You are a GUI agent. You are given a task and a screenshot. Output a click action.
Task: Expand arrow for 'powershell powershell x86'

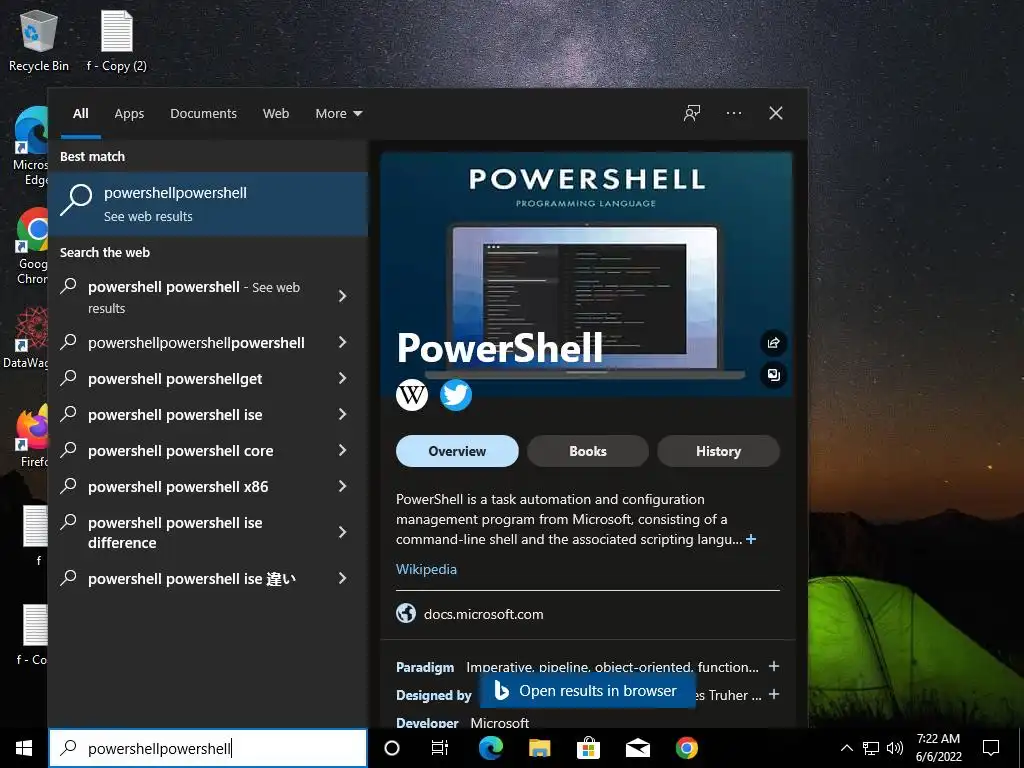point(342,486)
